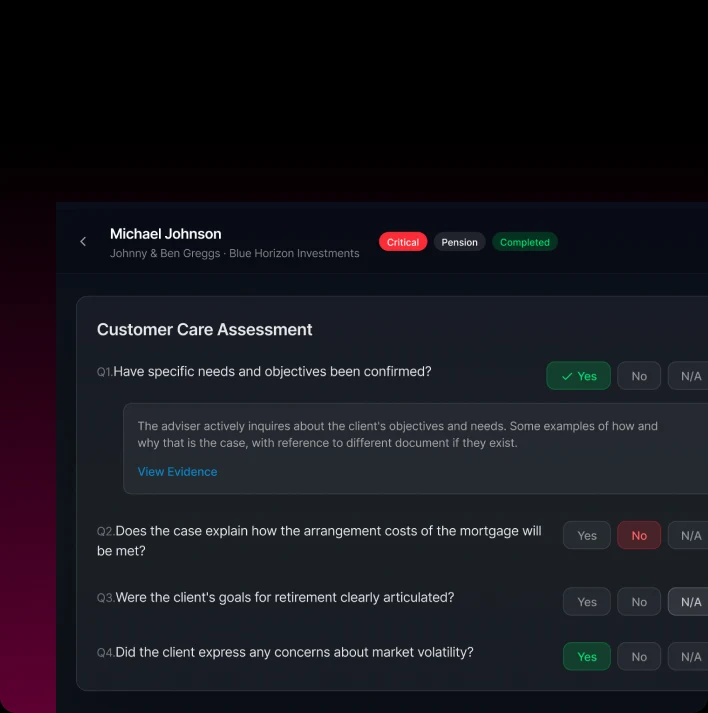Click the adviser explanation text under Q1
The height and width of the screenshot is (713, 708).
click(398, 434)
